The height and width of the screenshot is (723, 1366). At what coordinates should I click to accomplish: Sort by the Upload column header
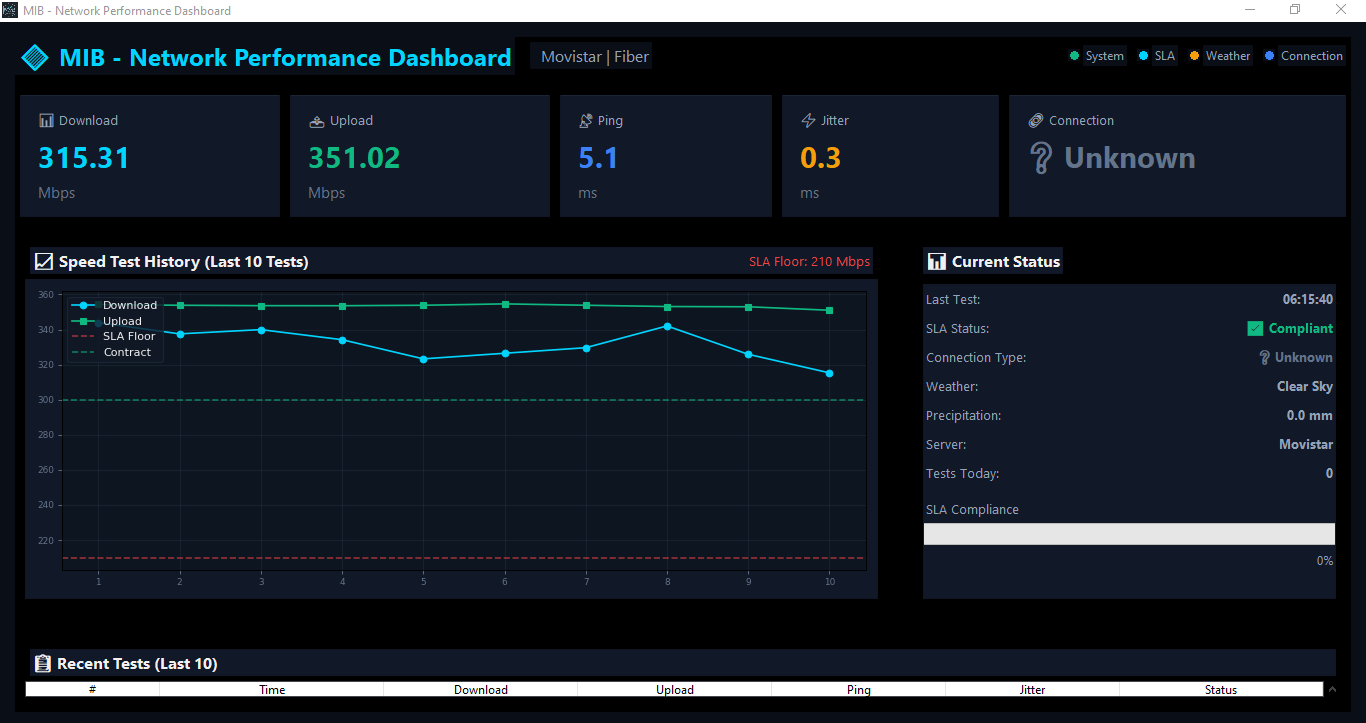(x=675, y=690)
